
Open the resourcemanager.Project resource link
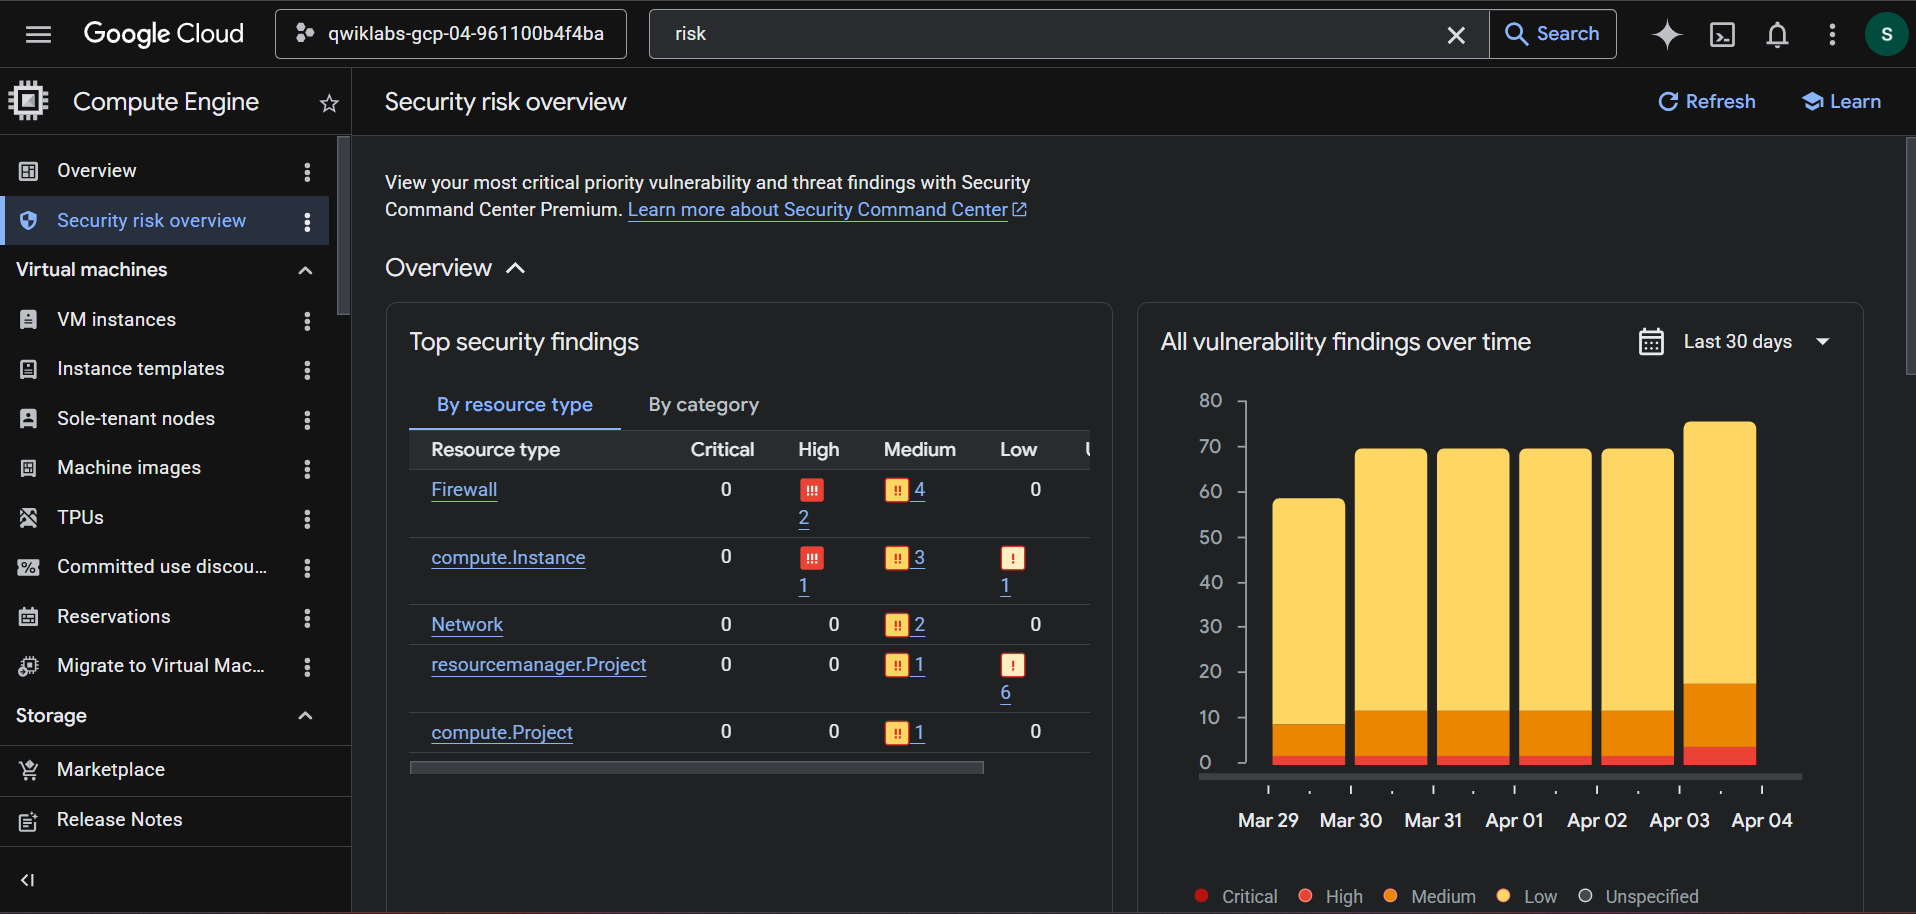(539, 665)
